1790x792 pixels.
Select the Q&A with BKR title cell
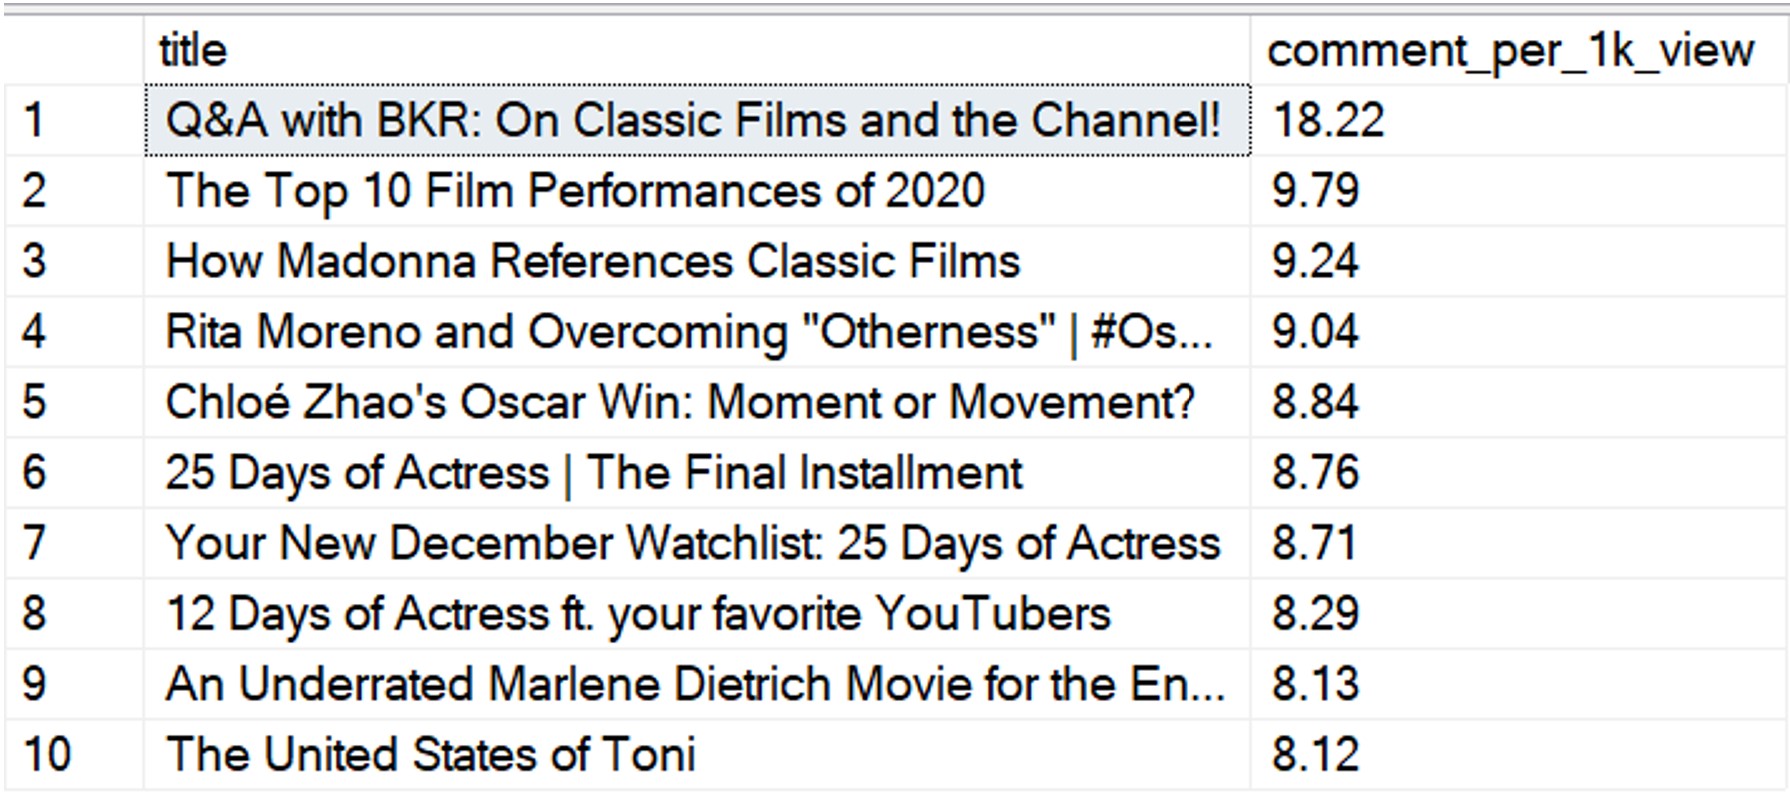pos(697,121)
